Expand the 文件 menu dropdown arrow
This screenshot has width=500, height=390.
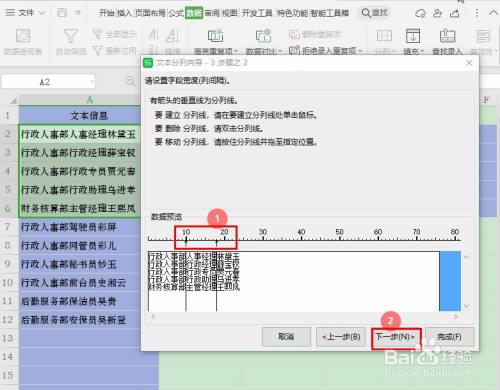42,13
